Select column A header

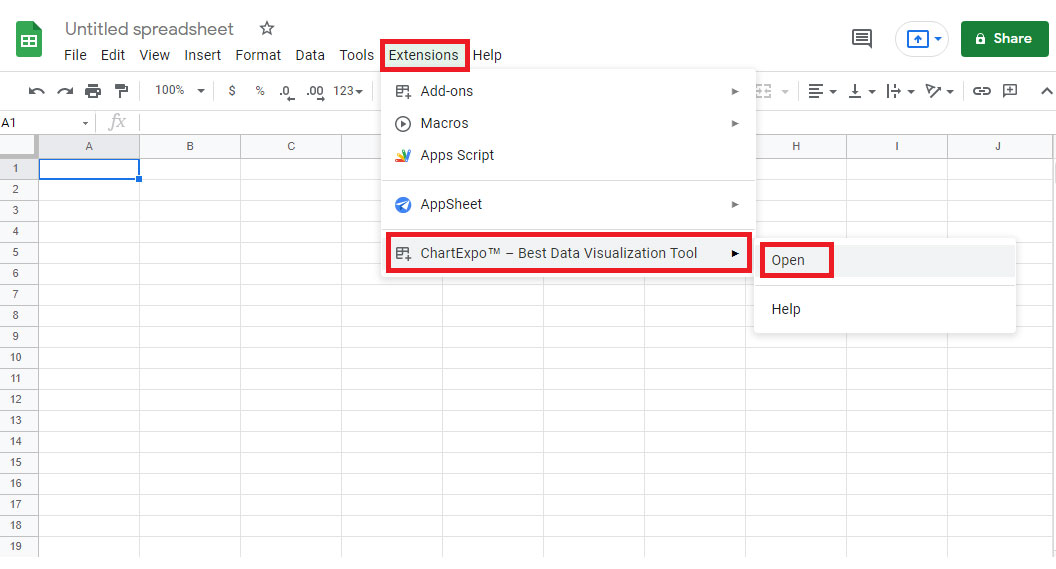pyautogui.click(x=89, y=146)
